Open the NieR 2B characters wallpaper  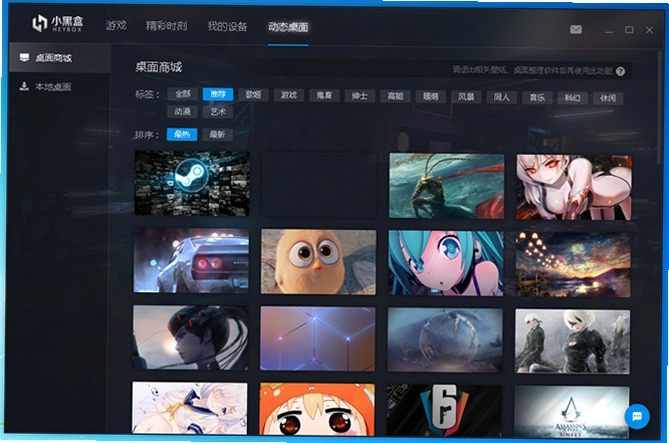tap(572, 341)
